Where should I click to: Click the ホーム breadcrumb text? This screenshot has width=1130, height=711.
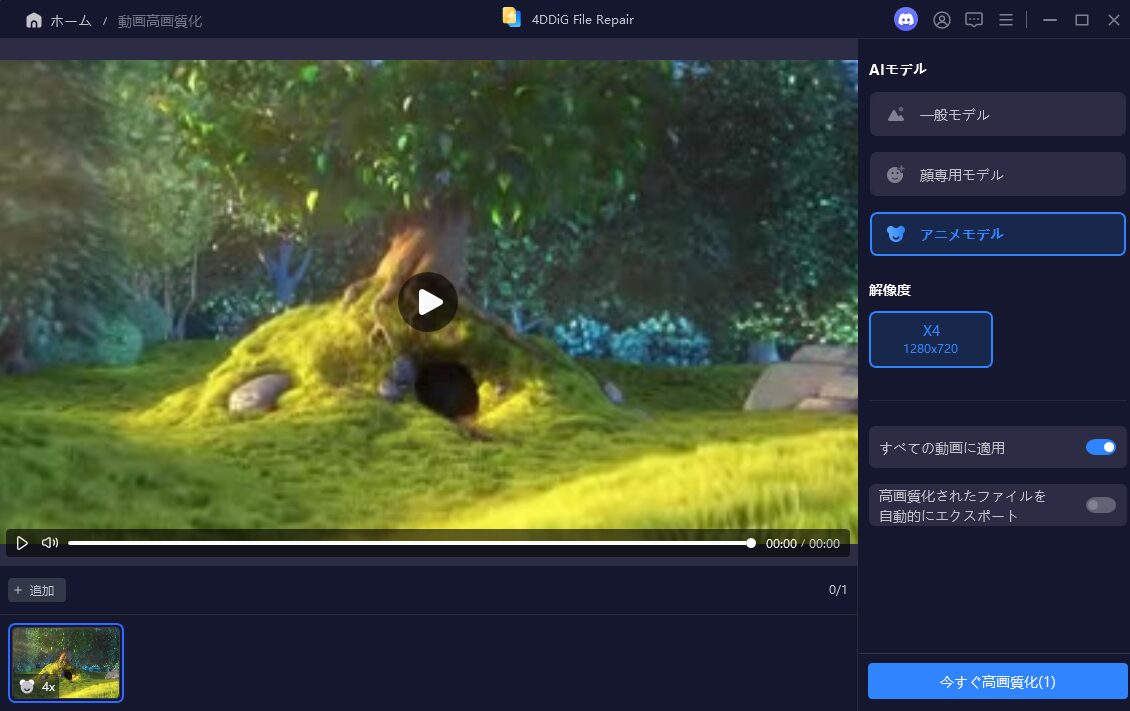71,21
